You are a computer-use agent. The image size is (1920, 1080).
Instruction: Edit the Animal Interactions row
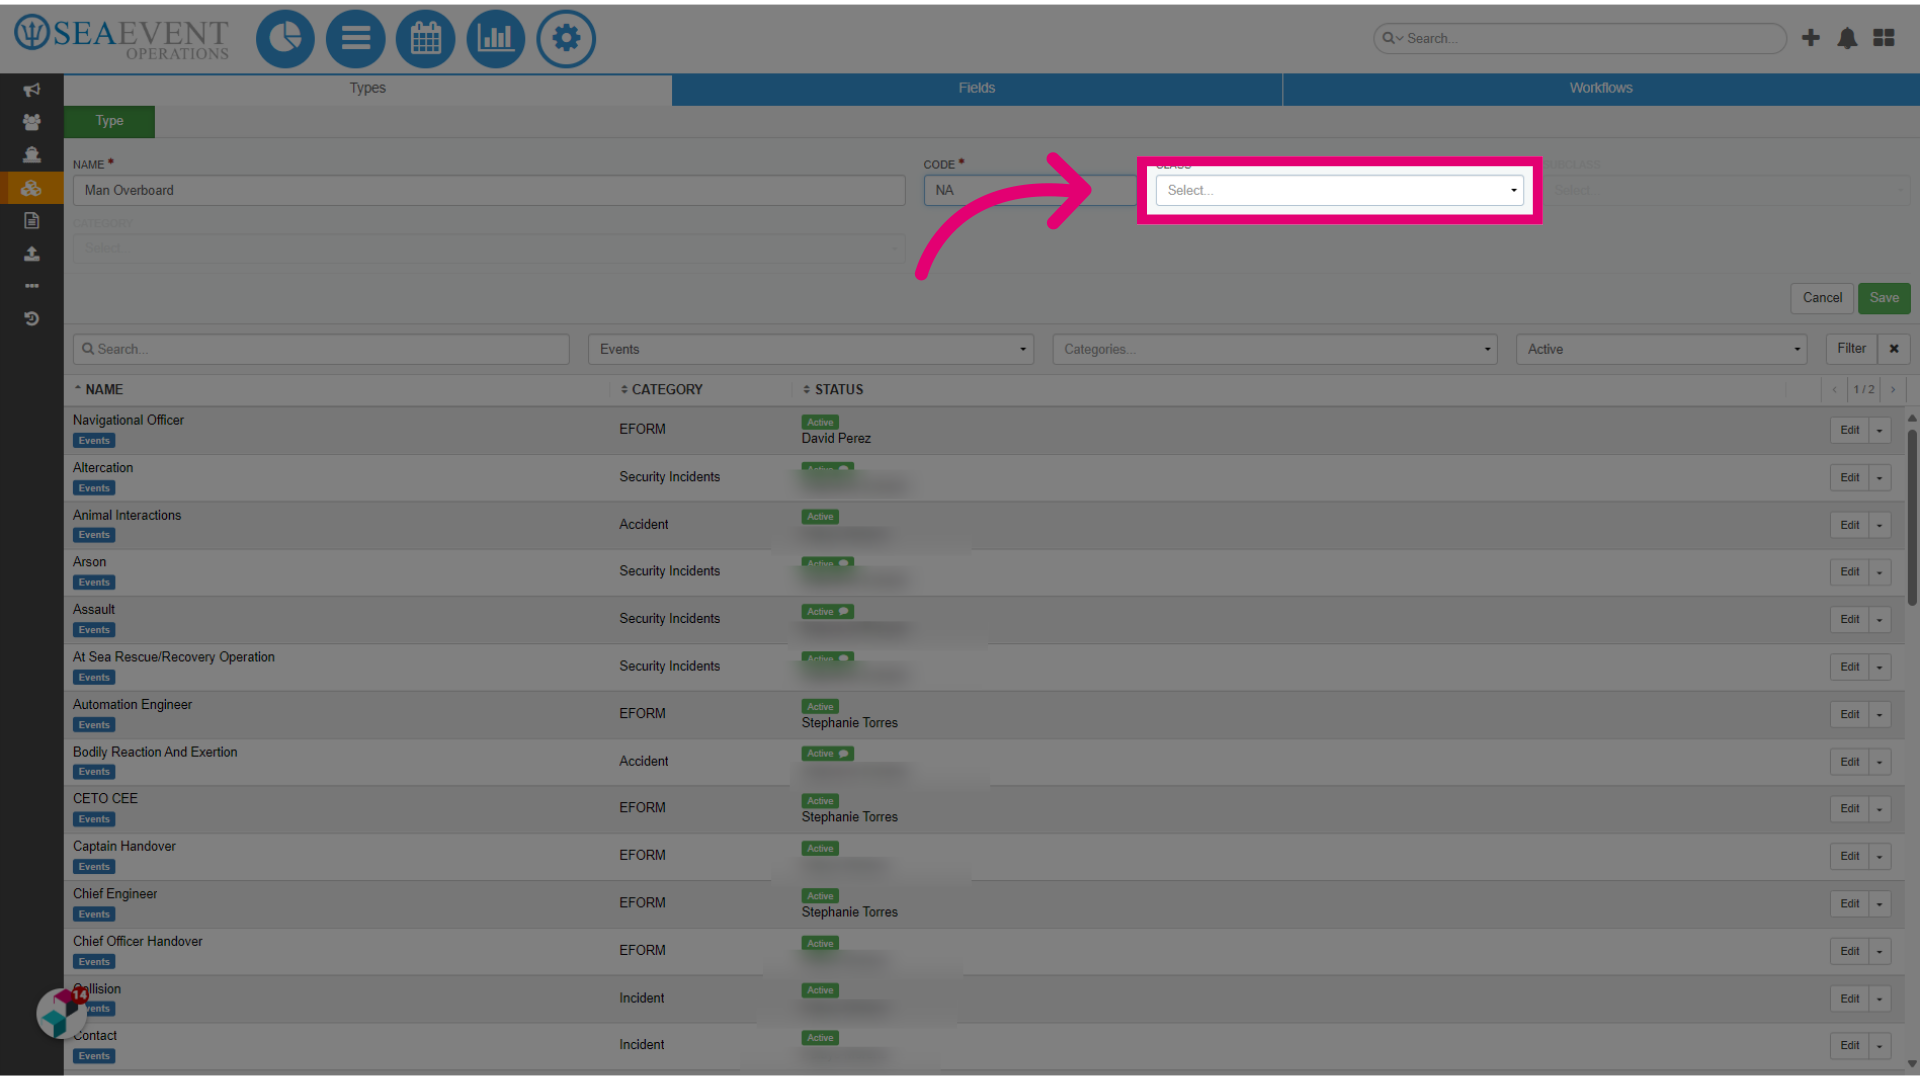(x=1850, y=525)
